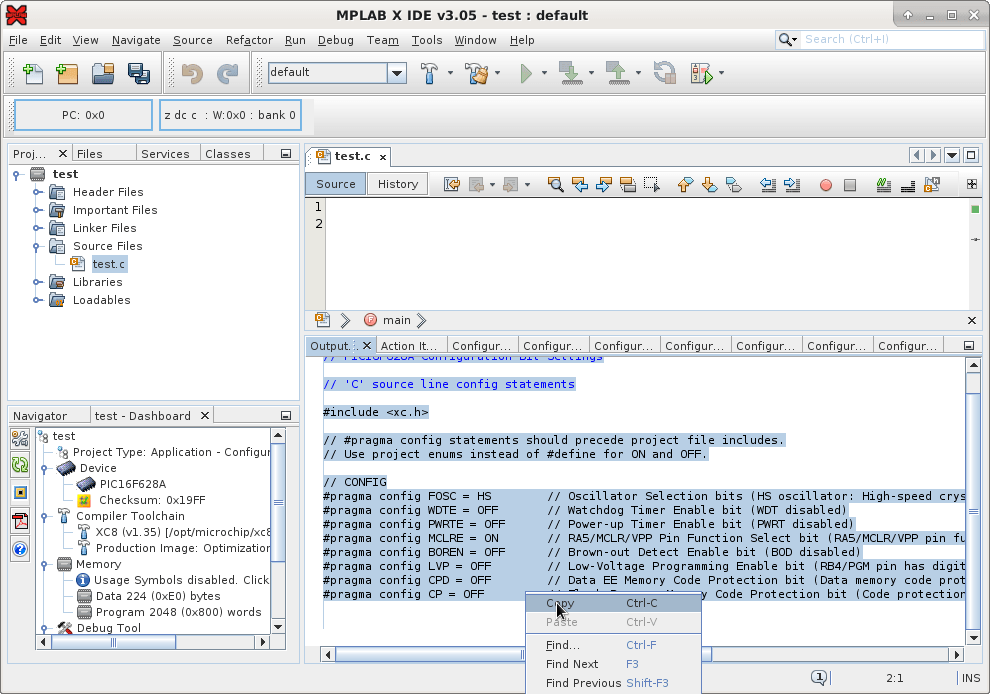Click the Redo arrow icon
Viewport: 990px width, 694px height.
[227, 73]
